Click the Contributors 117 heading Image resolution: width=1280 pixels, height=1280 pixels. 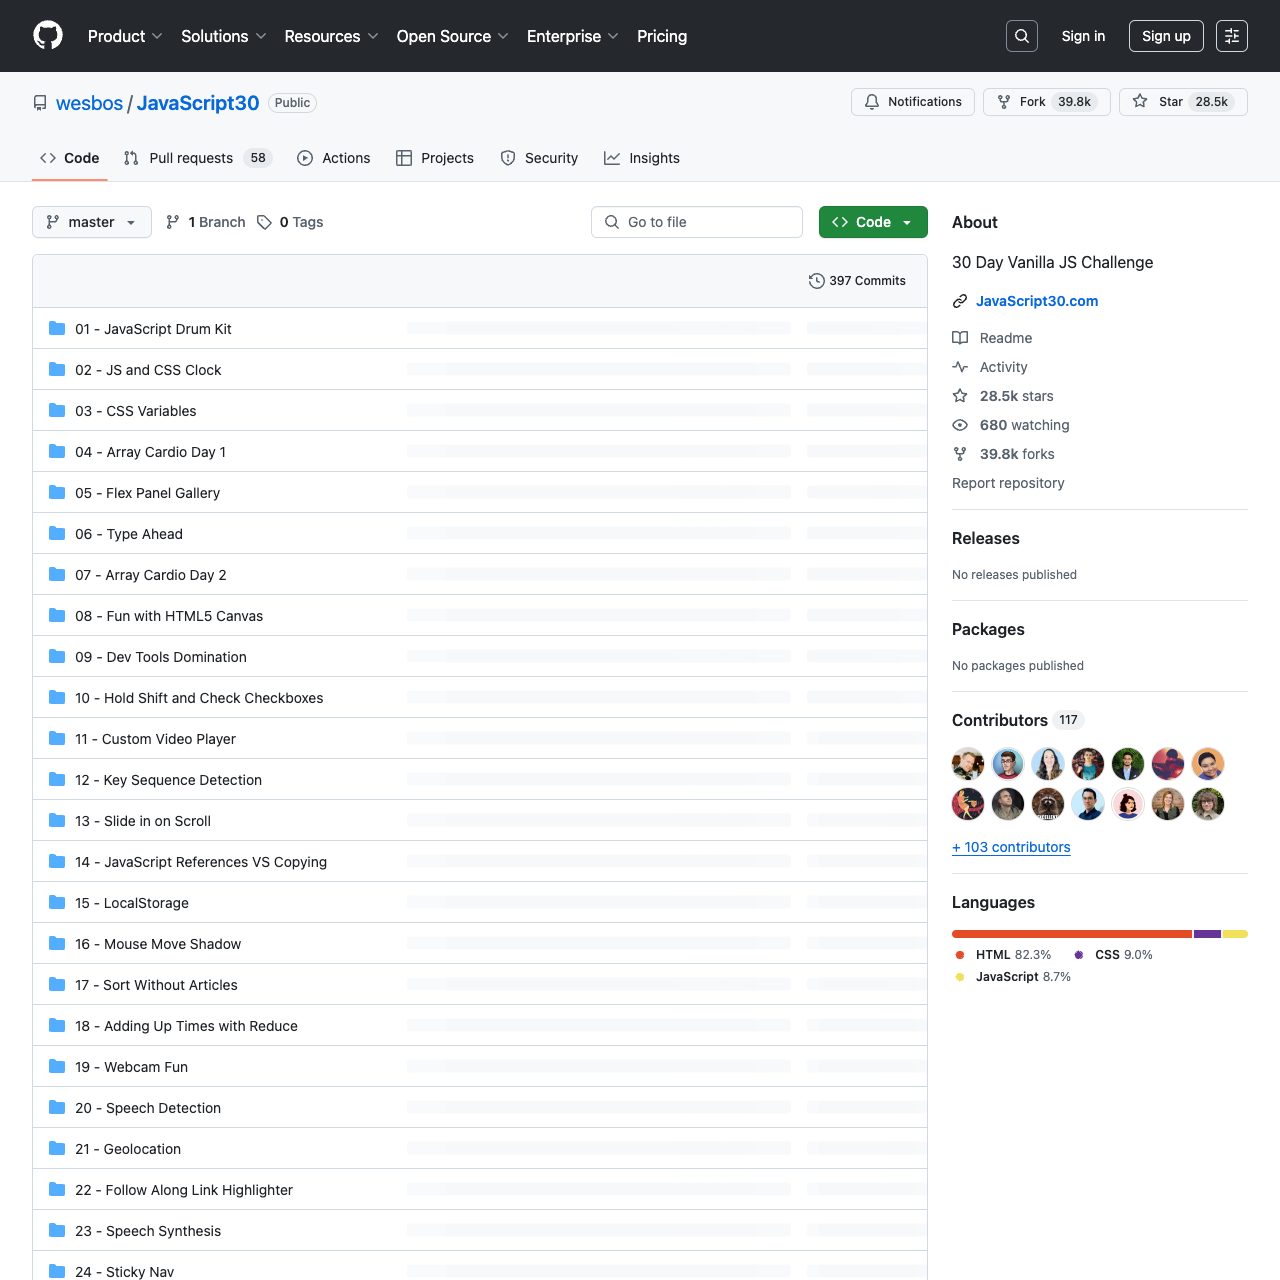pos(1018,720)
